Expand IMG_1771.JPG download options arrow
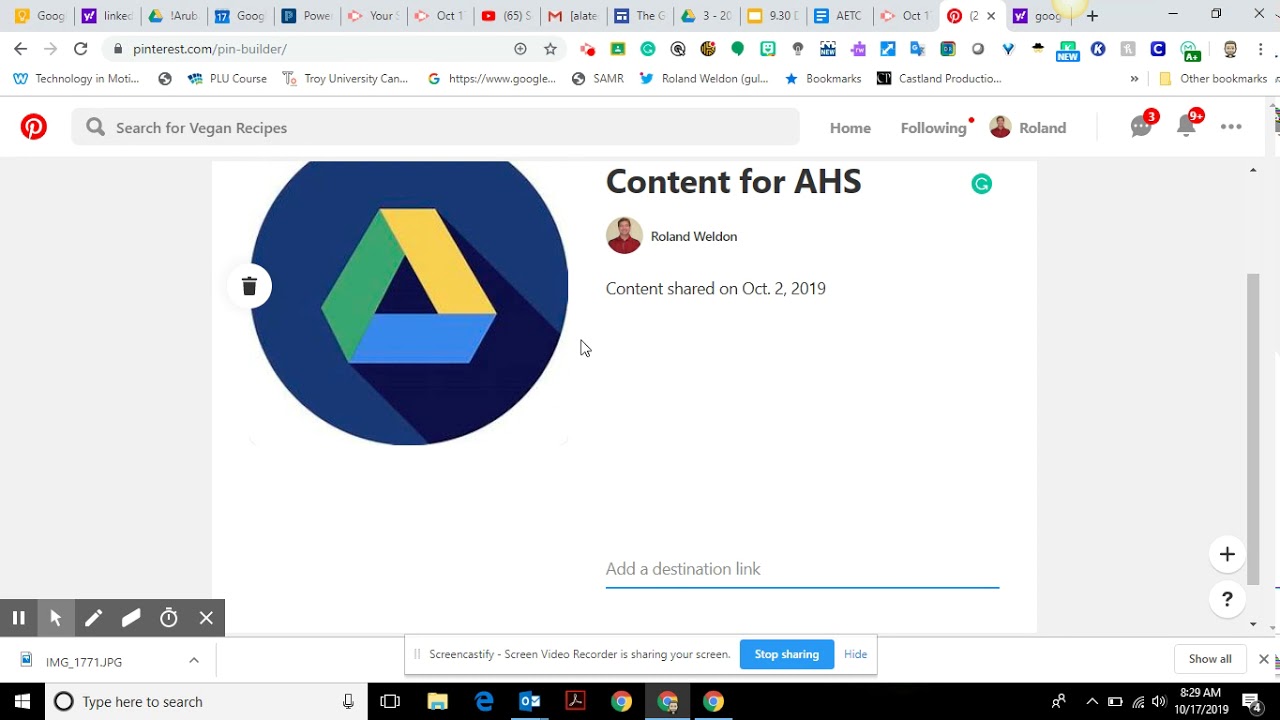 click(x=194, y=661)
